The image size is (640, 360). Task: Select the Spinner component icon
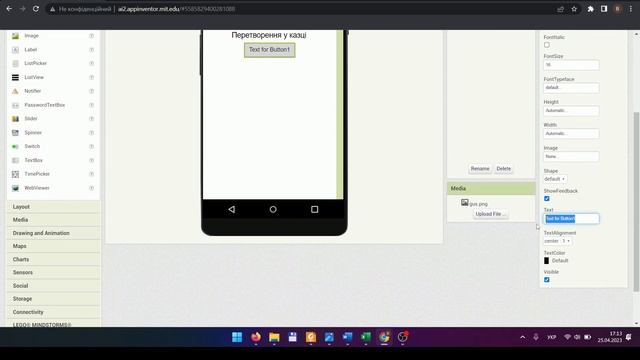point(16,133)
